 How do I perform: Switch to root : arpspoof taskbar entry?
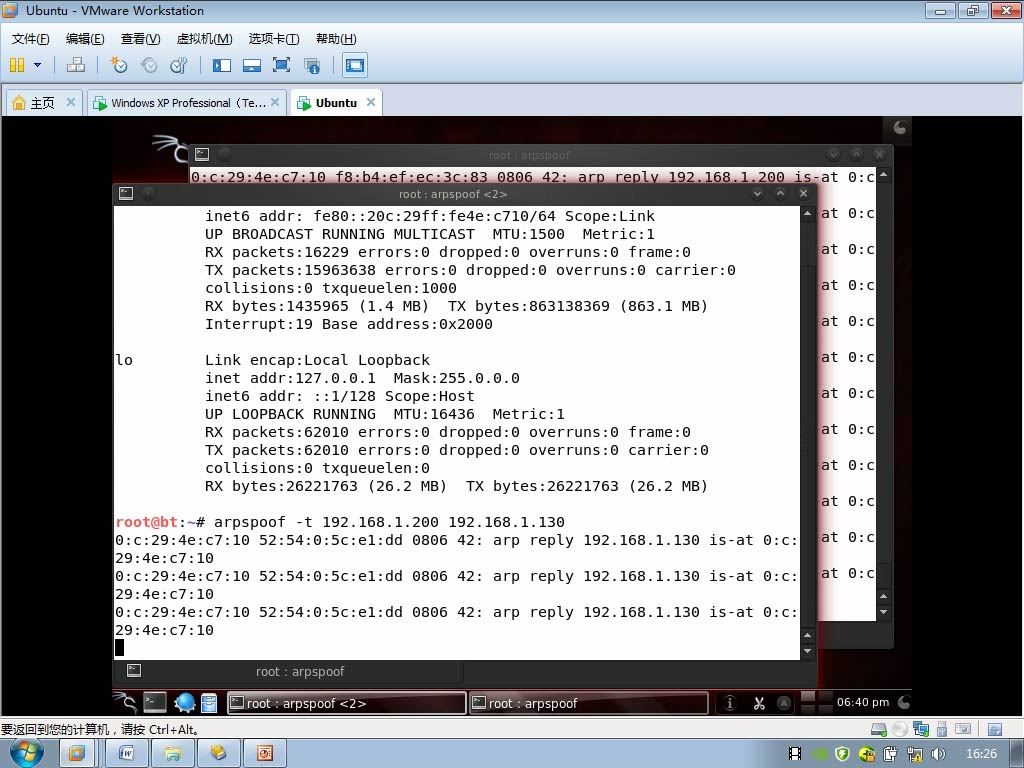[588, 703]
